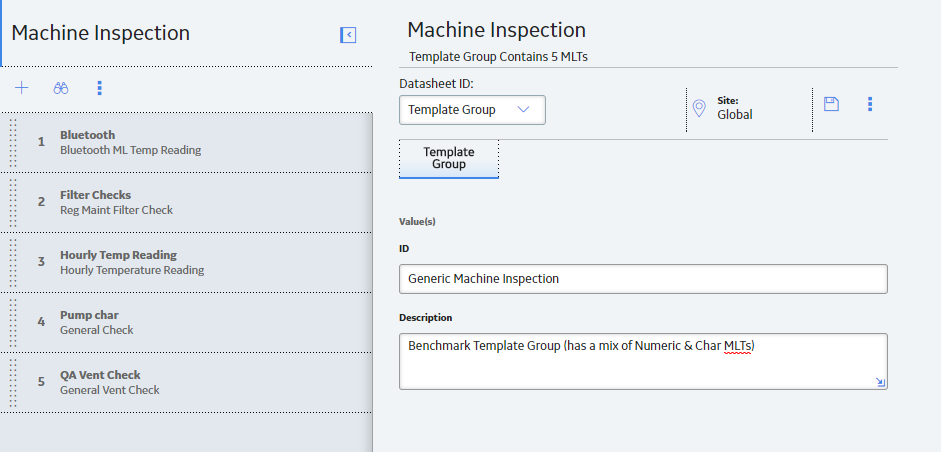Open datasheet three-dots options menu
Image resolution: width=941 pixels, height=452 pixels.
pos(870,104)
